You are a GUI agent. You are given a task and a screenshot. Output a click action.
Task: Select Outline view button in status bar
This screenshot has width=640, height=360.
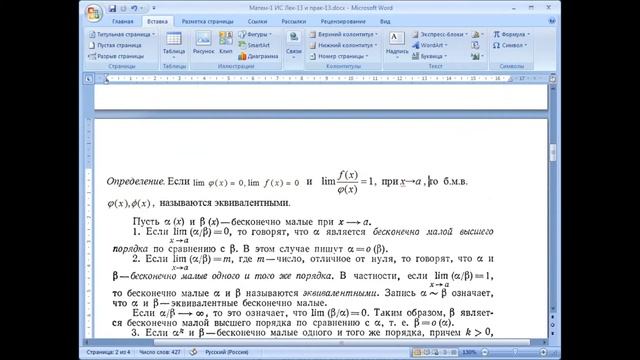[445, 352]
